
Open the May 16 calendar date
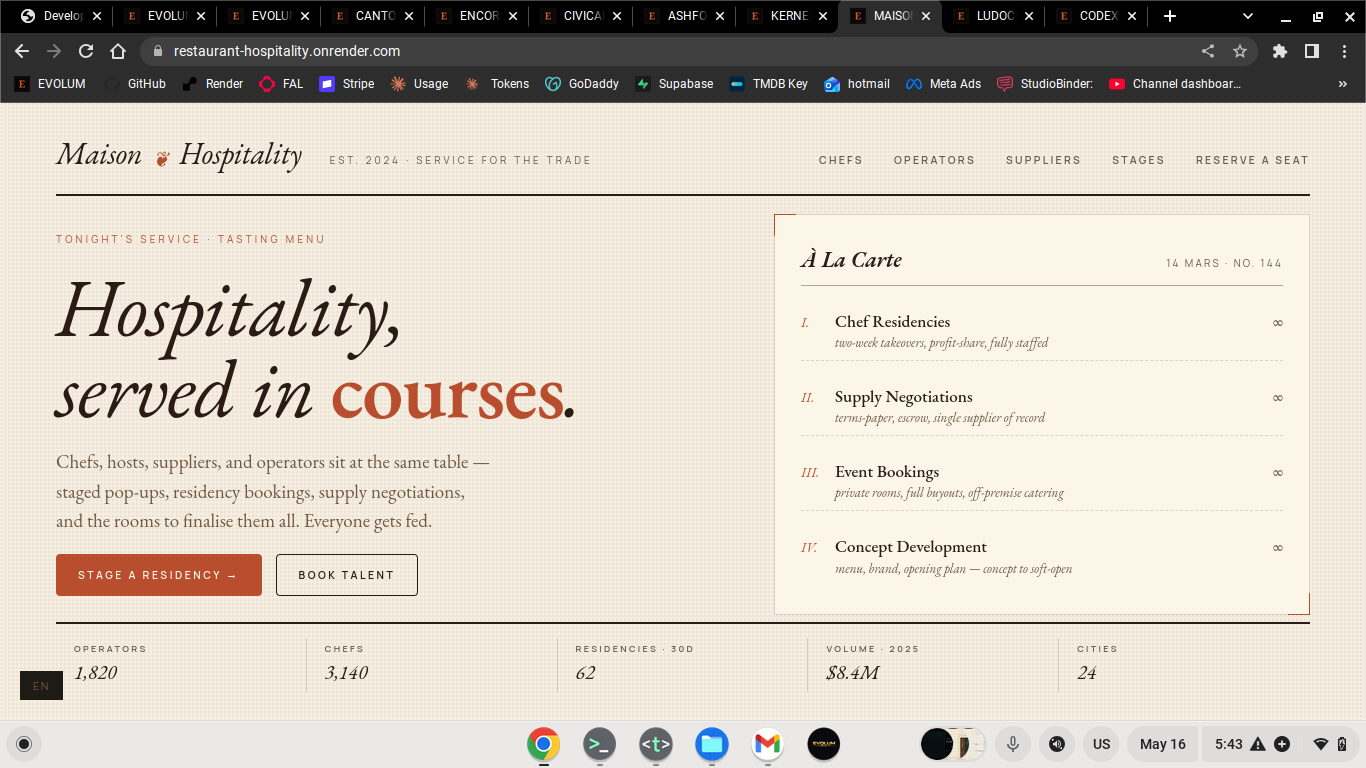tap(1163, 744)
